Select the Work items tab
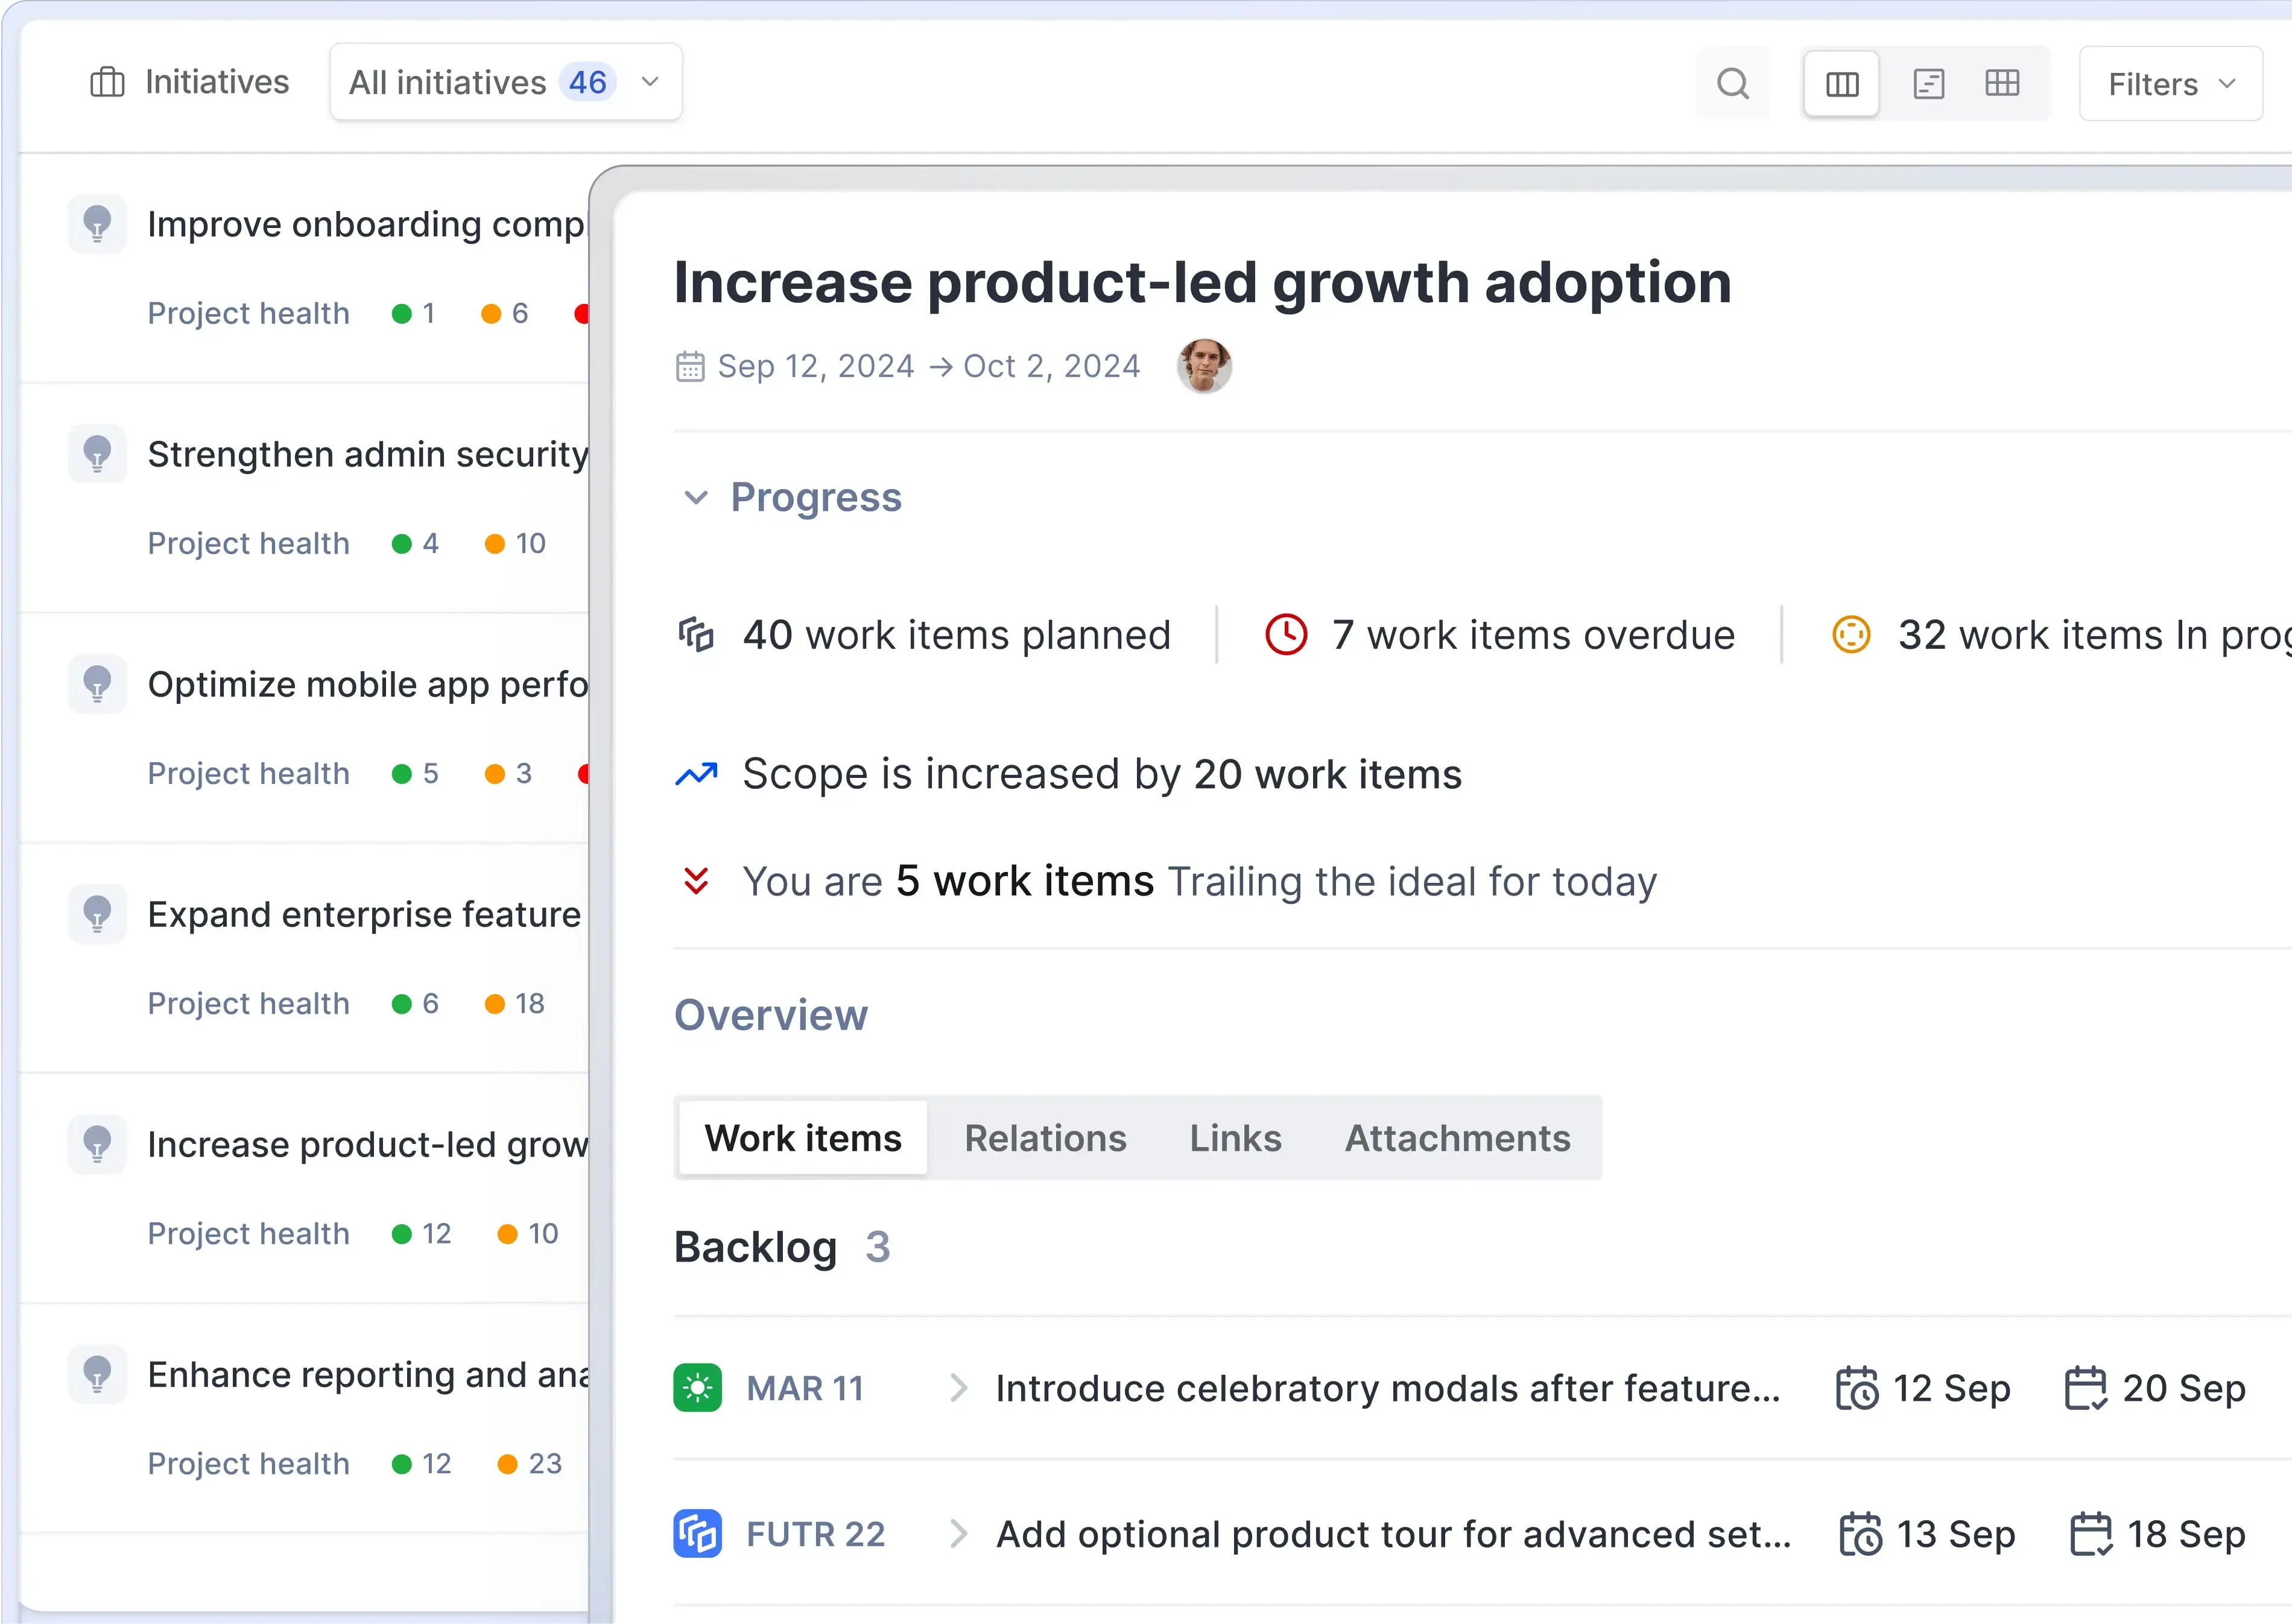The height and width of the screenshot is (1624, 2292). point(802,1138)
